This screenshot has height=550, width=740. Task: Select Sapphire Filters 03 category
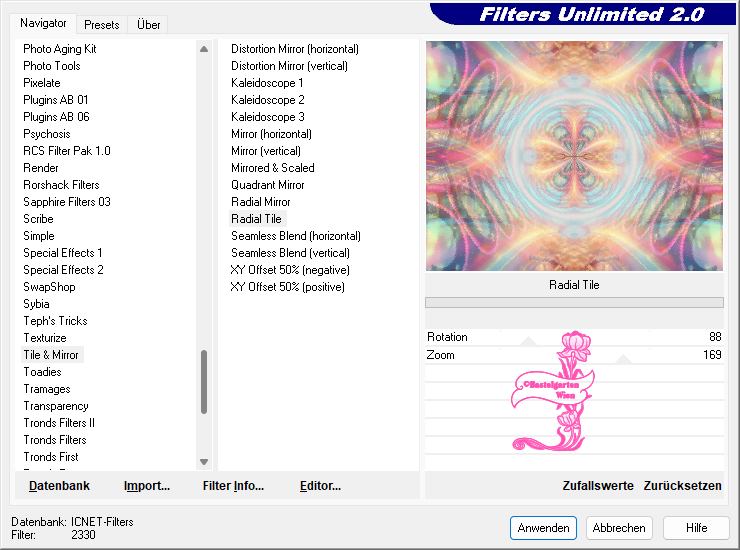(67, 202)
